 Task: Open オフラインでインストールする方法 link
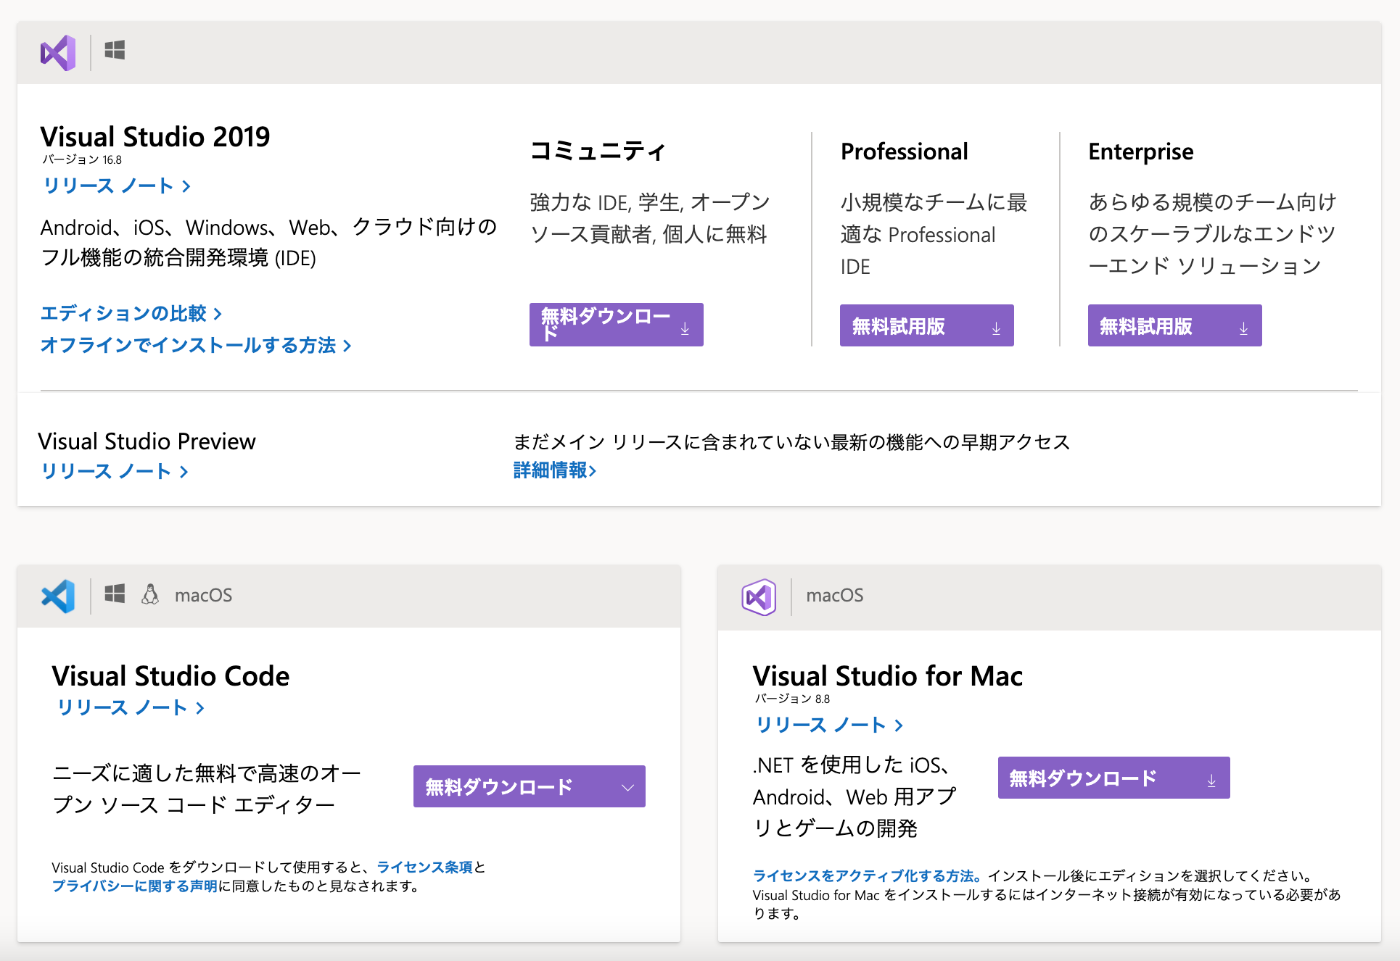pyautogui.click(x=196, y=346)
